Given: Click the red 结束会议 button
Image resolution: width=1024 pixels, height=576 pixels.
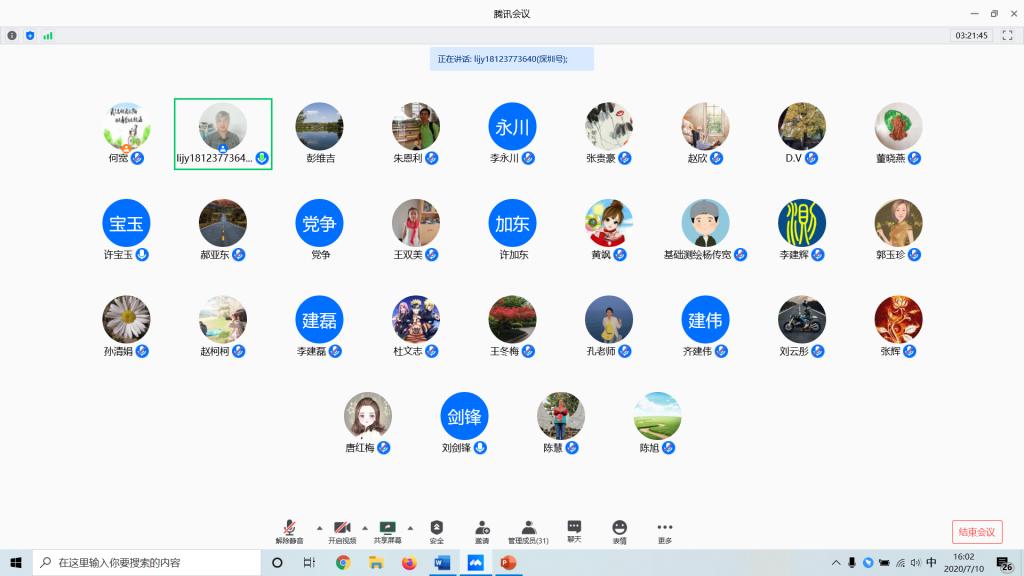Looking at the screenshot, I should click(x=976, y=532).
